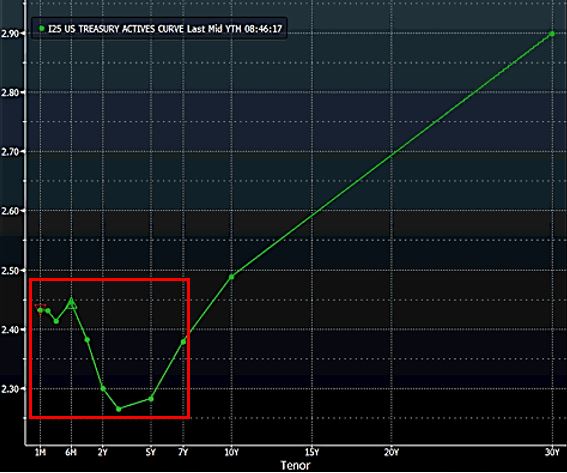This screenshot has width=567, height=473.
Task: Click the 30Y tenor axis label
Action: (552, 452)
